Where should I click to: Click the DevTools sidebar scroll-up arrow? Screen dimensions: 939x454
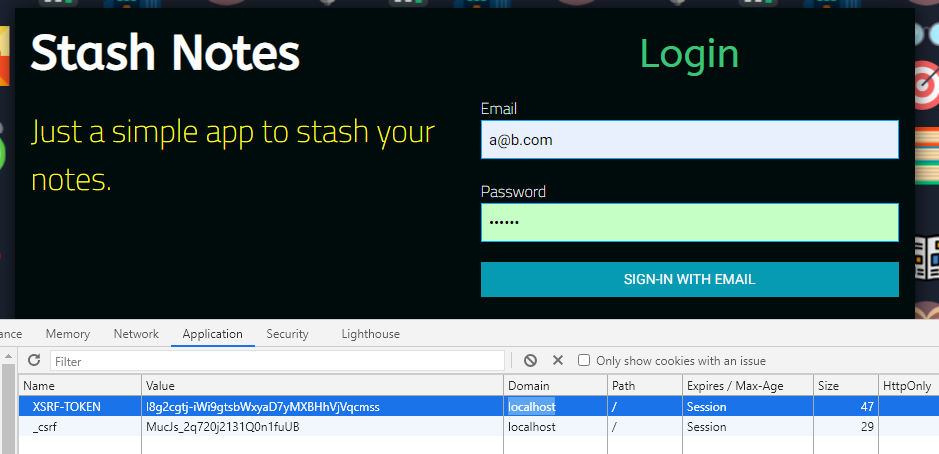tap(8, 357)
